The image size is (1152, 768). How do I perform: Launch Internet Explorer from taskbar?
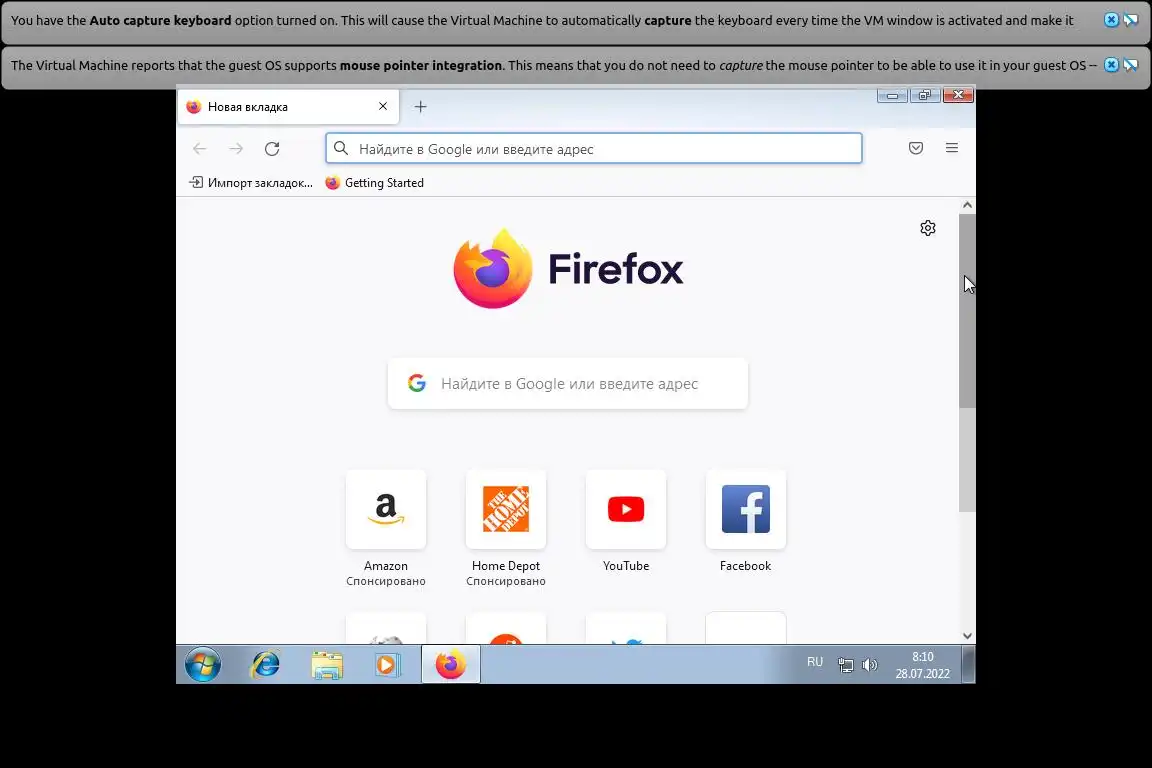click(x=265, y=664)
